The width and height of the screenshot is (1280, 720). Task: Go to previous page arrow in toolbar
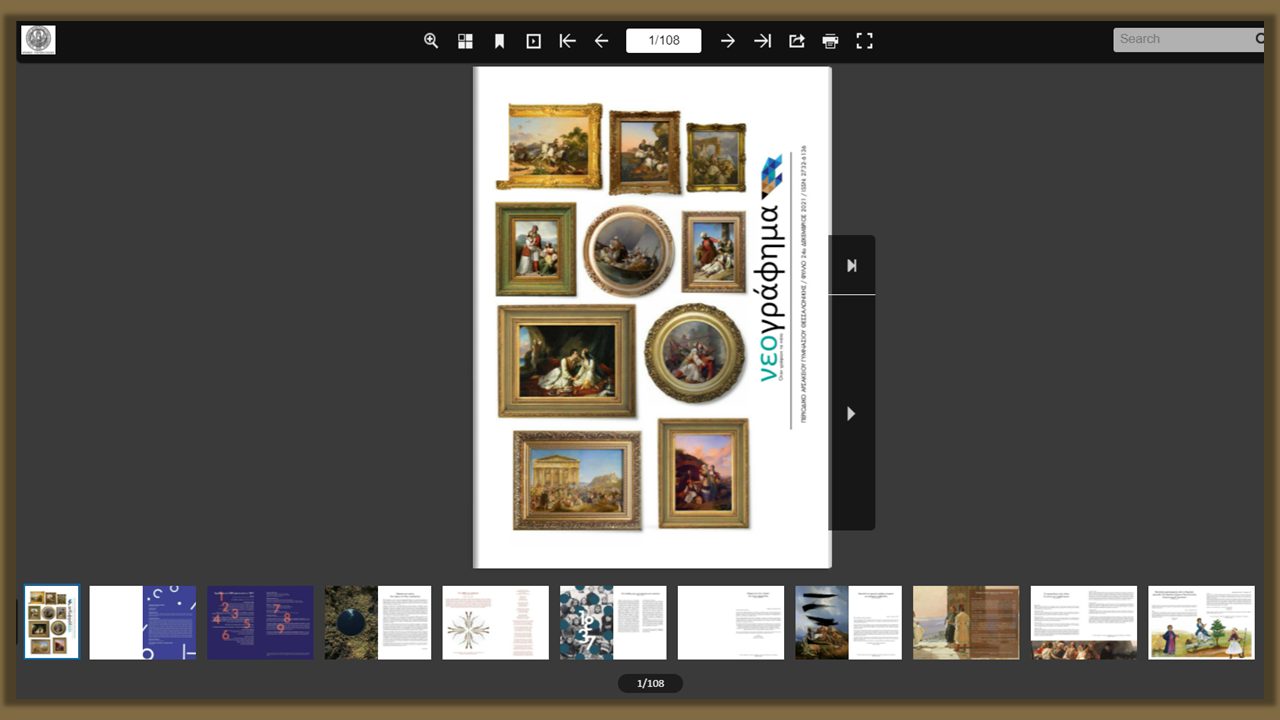coord(601,41)
